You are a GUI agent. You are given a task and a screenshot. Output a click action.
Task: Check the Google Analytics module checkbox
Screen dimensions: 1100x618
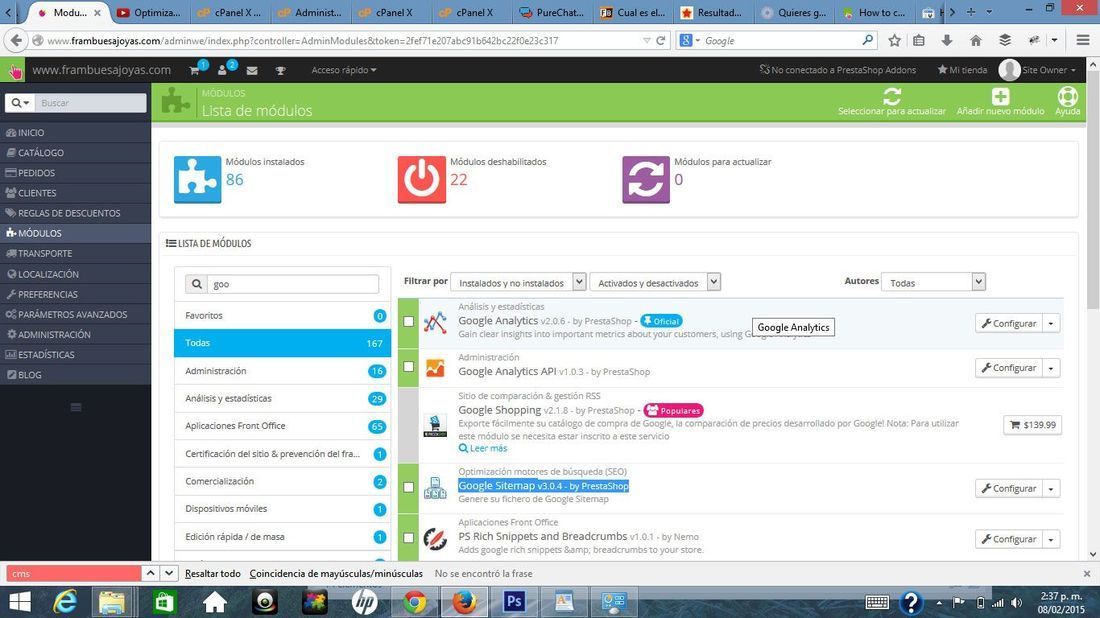point(408,321)
